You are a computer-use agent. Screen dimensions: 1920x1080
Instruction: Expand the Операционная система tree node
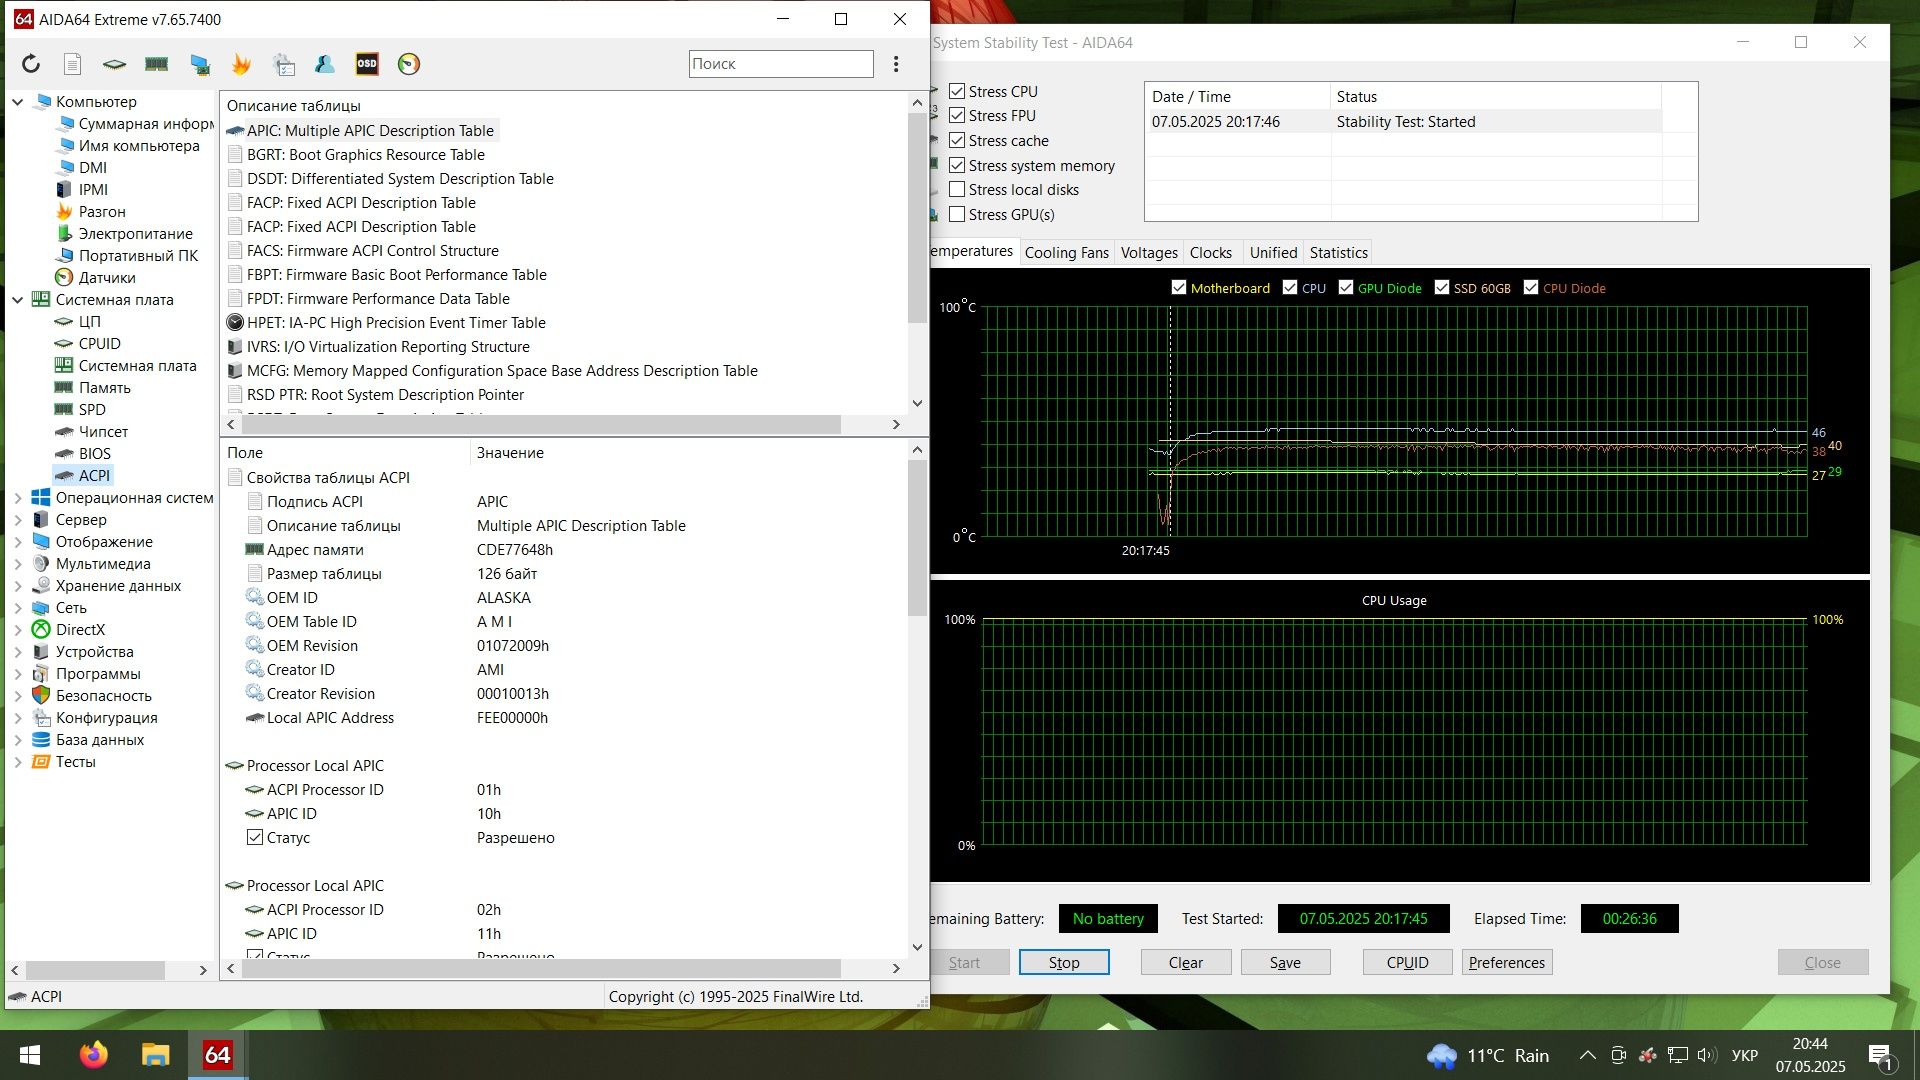[x=17, y=497]
